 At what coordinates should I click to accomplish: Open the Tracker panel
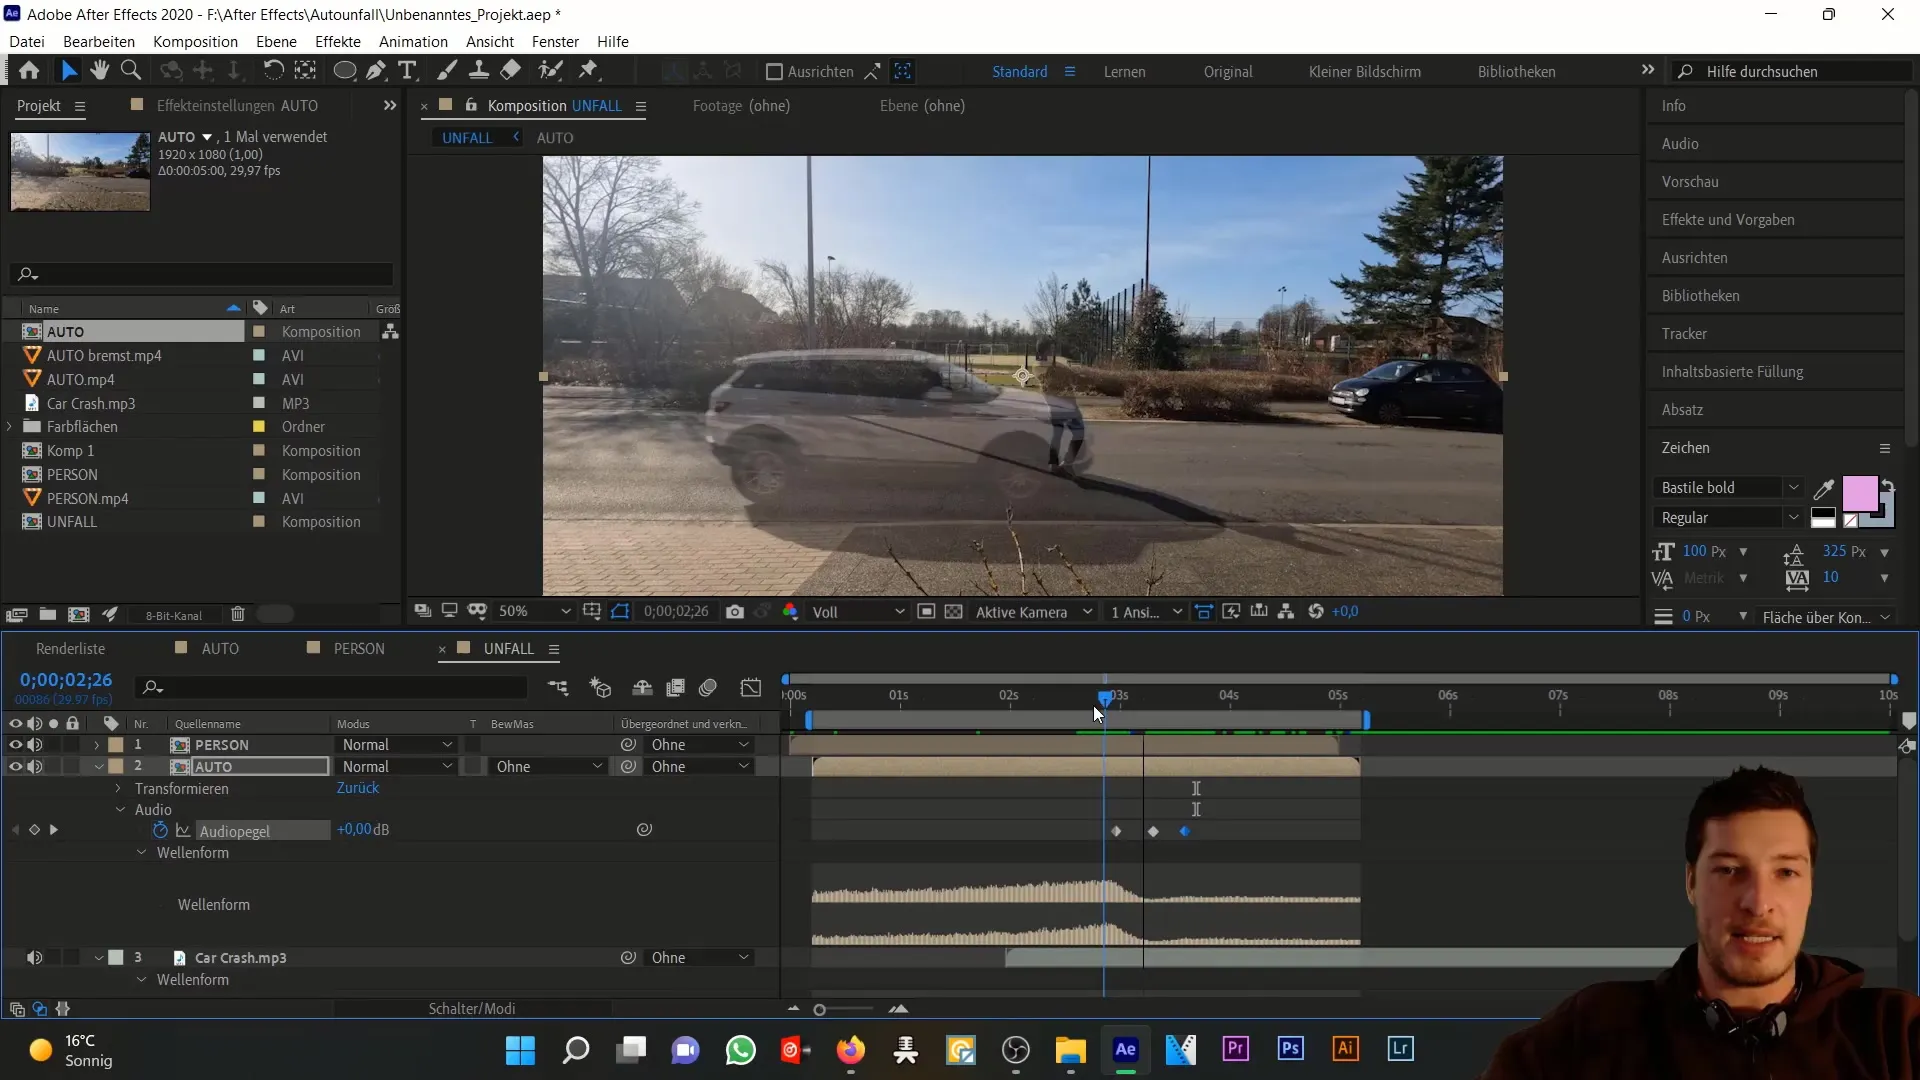tap(1684, 334)
